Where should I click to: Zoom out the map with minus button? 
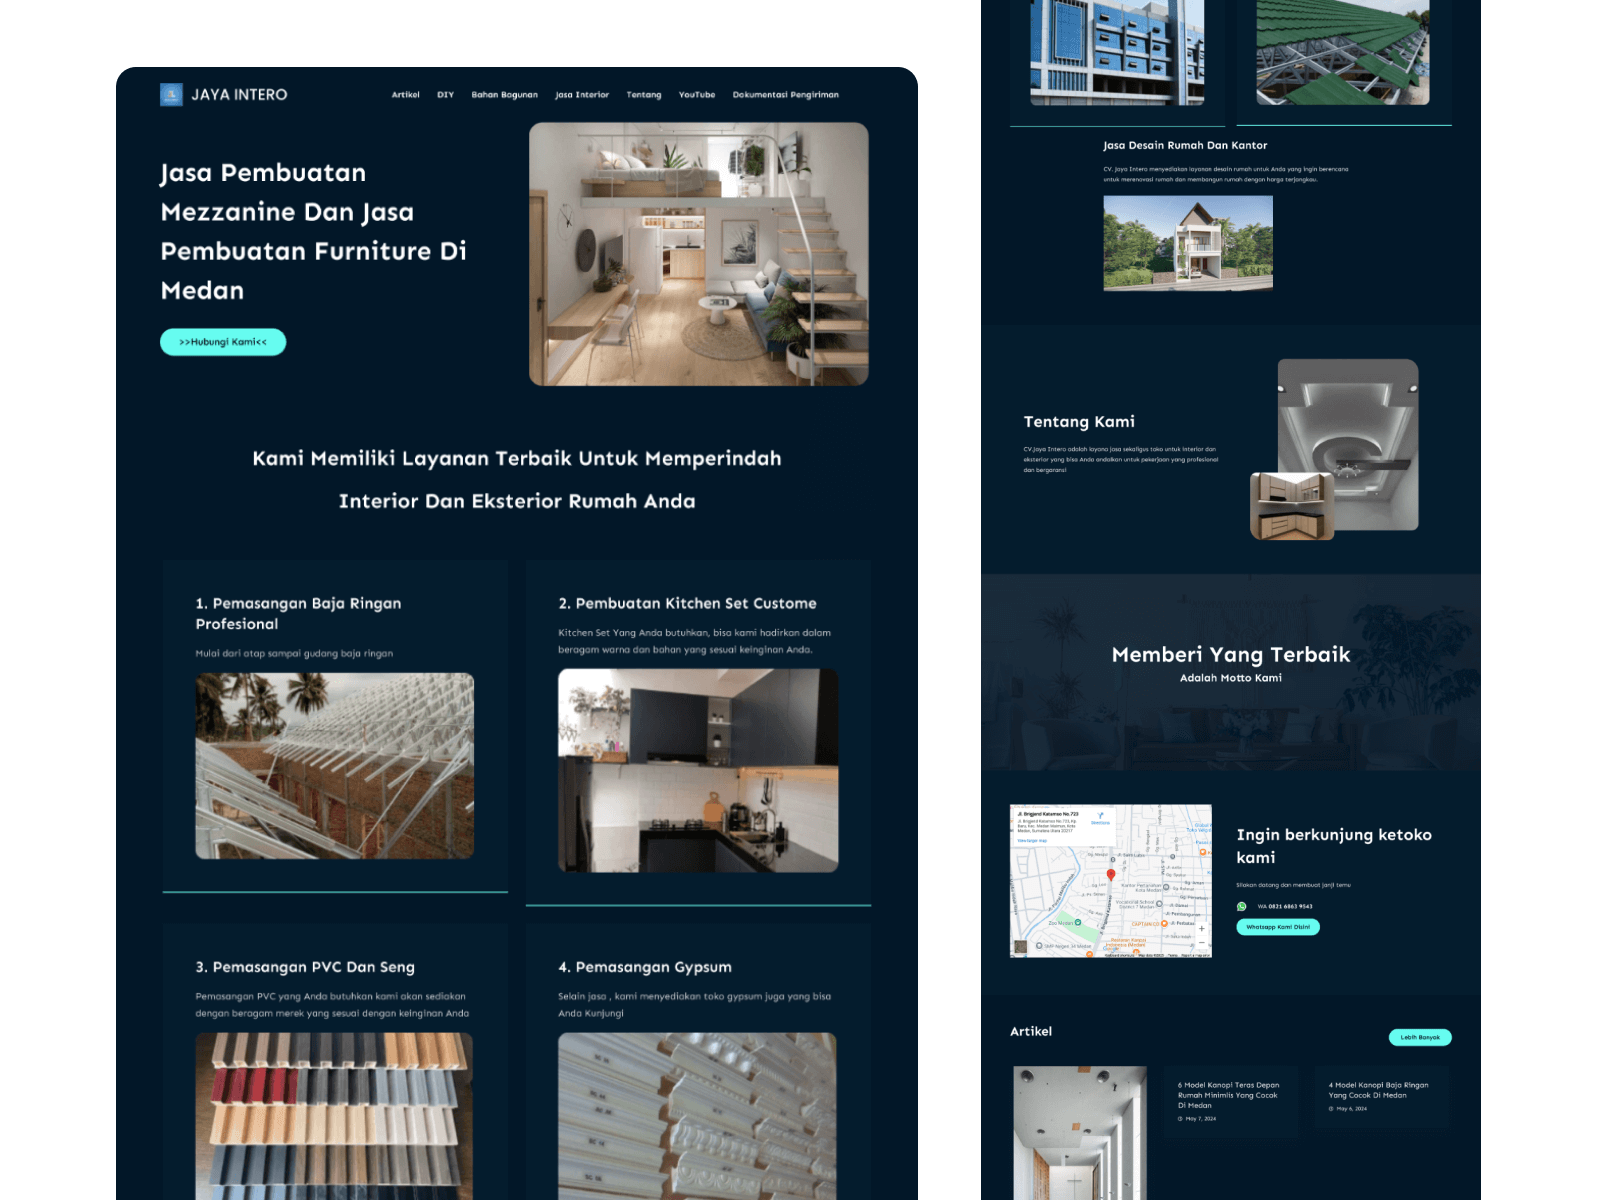[1201, 943]
